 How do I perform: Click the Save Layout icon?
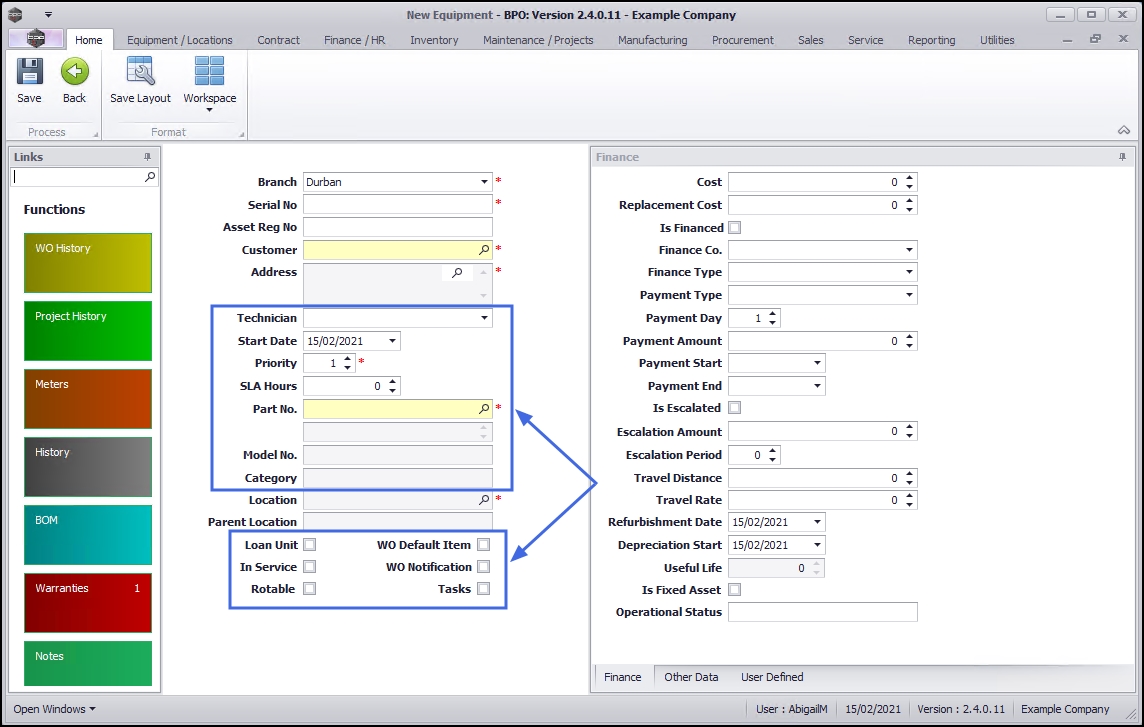click(140, 72)
